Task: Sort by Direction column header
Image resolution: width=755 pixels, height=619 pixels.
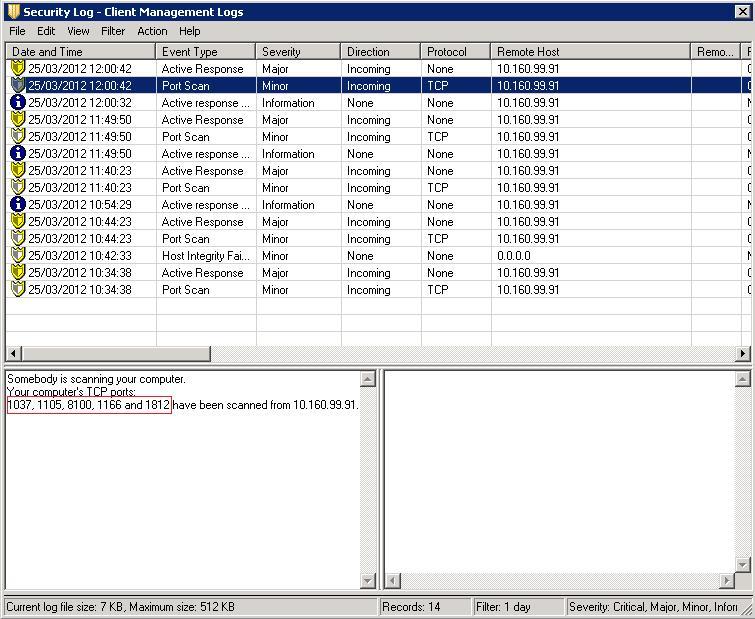Action: click(x=380, y=52)
